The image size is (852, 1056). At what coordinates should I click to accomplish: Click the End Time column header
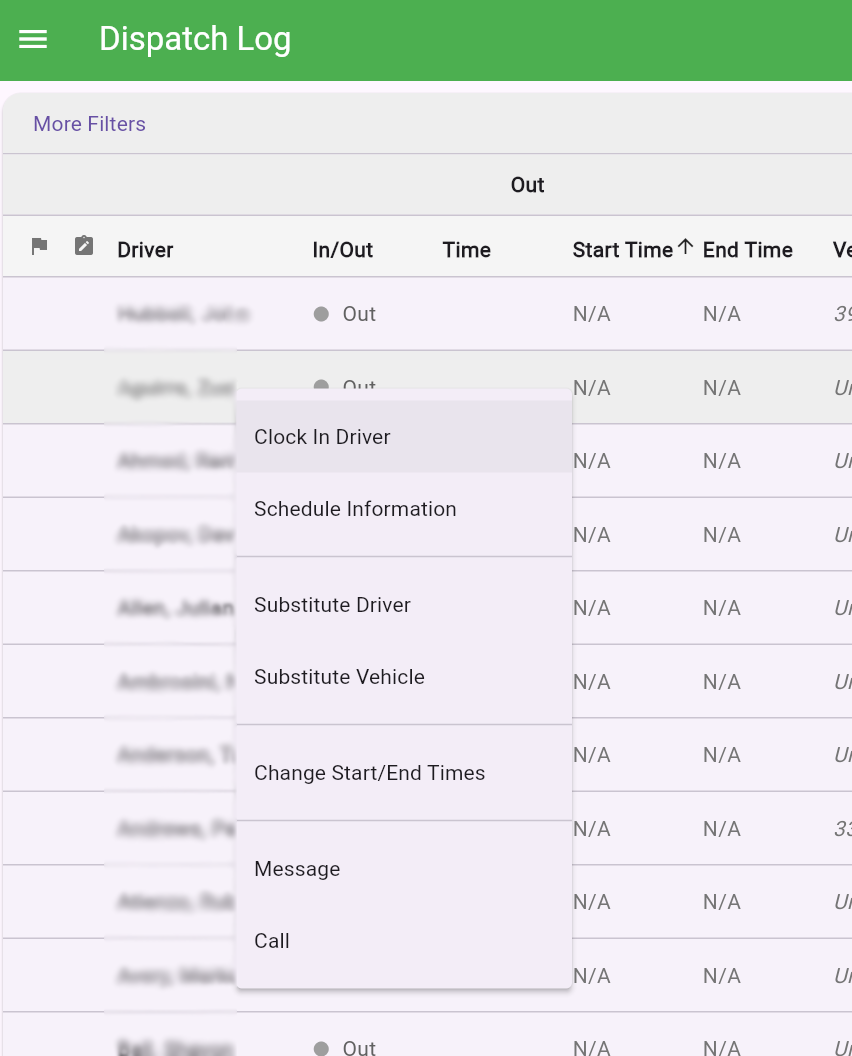click(748, 250)
